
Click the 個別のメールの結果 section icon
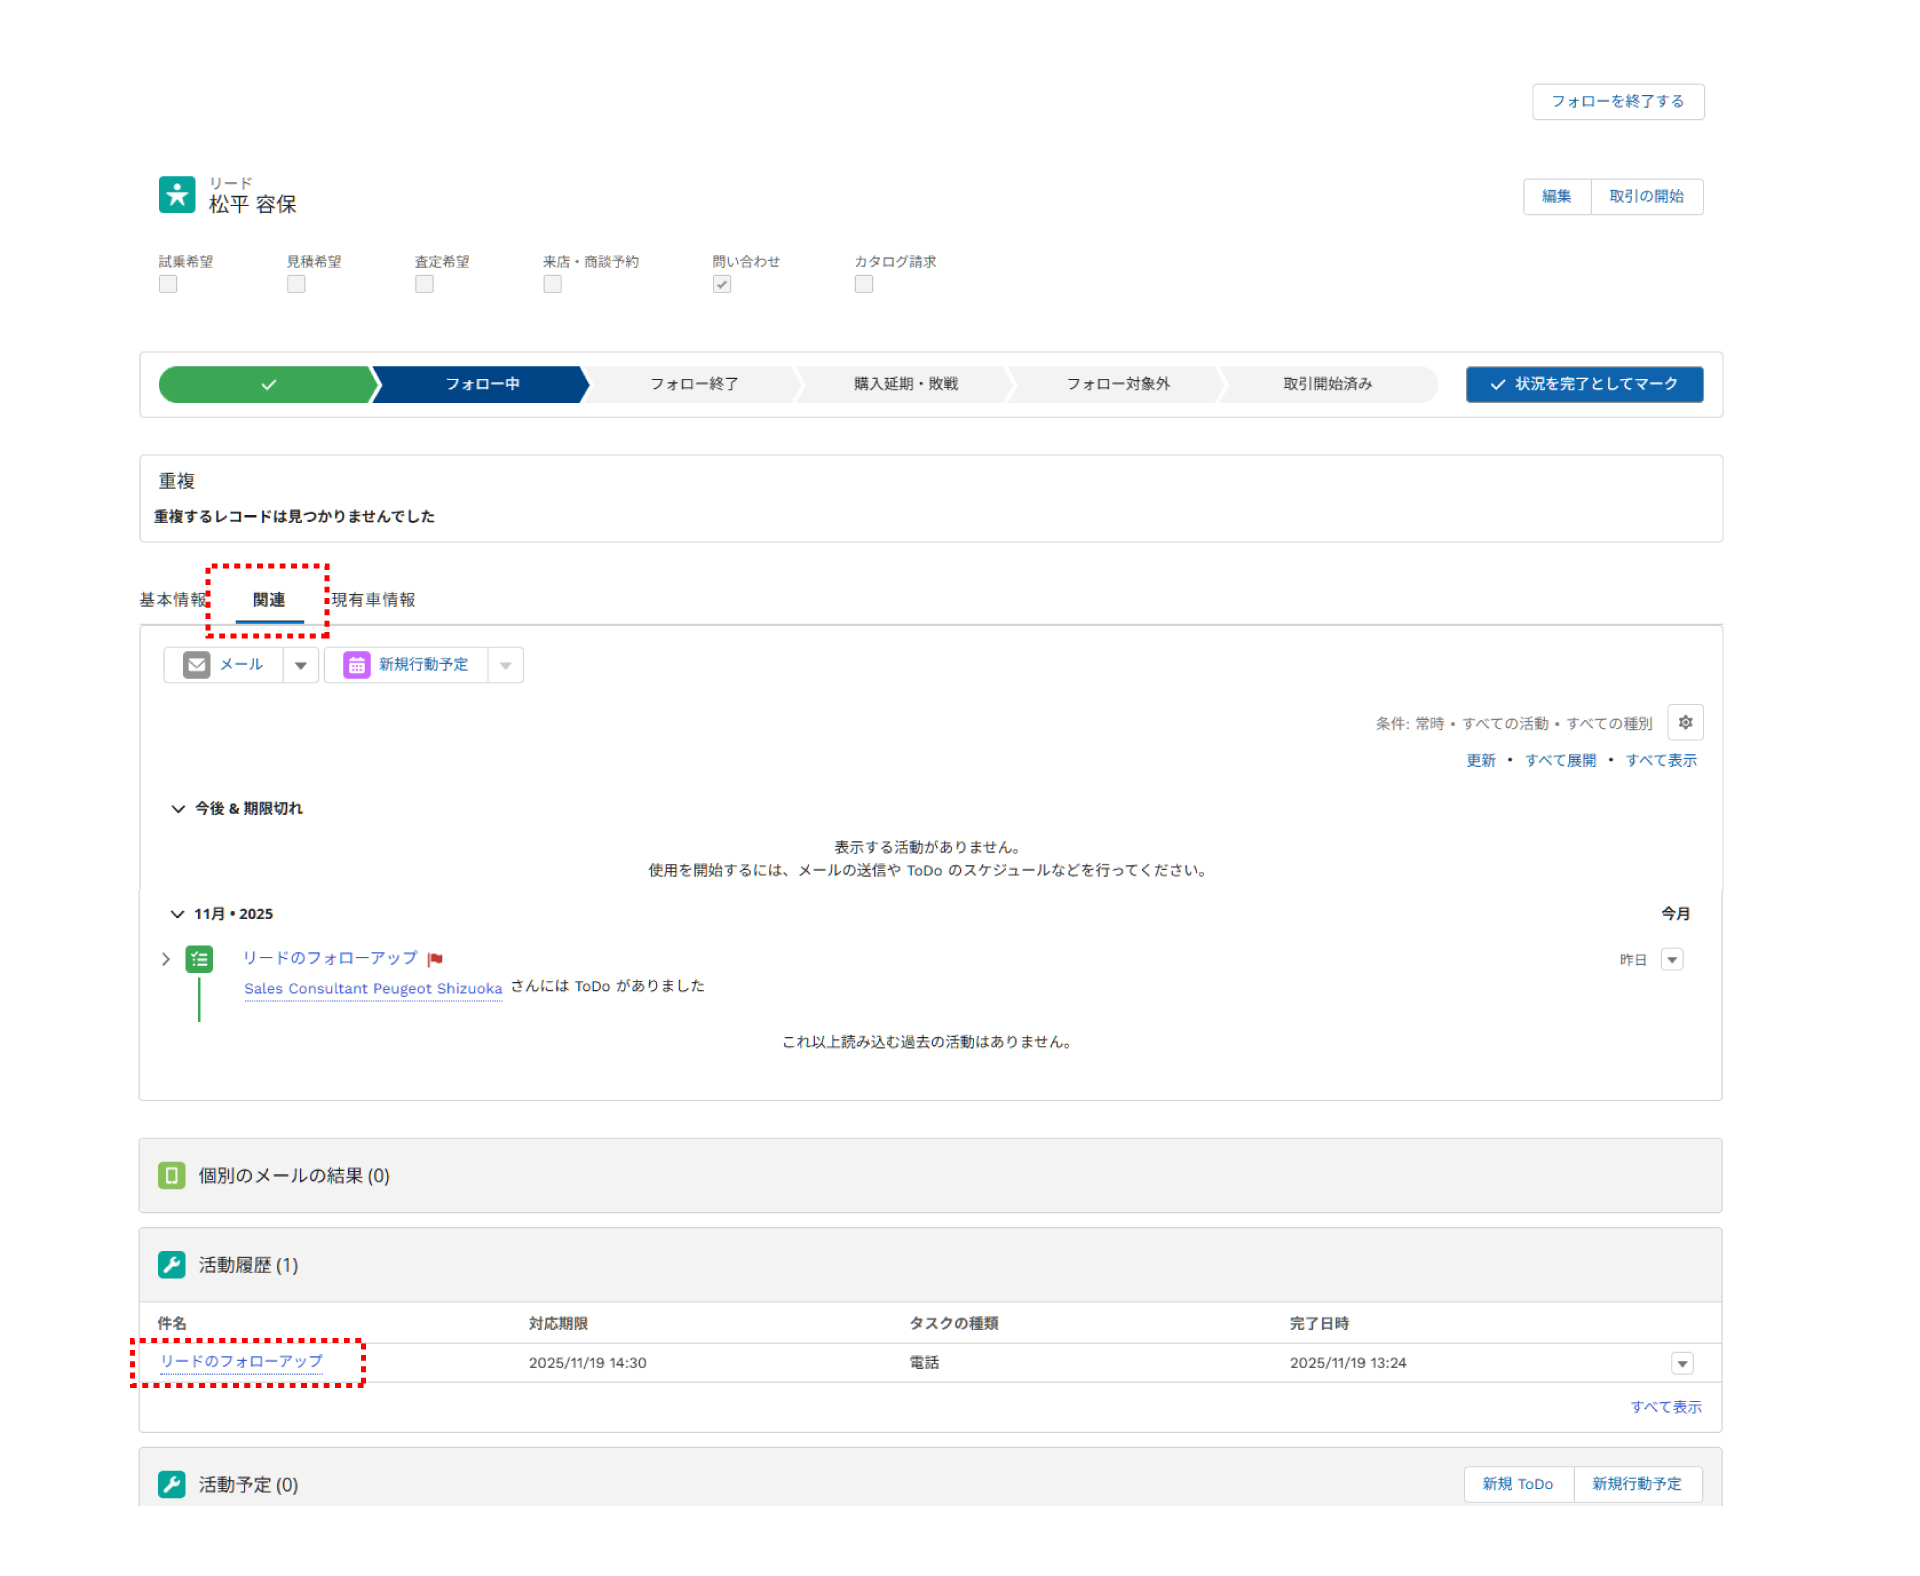[172, 1175]
